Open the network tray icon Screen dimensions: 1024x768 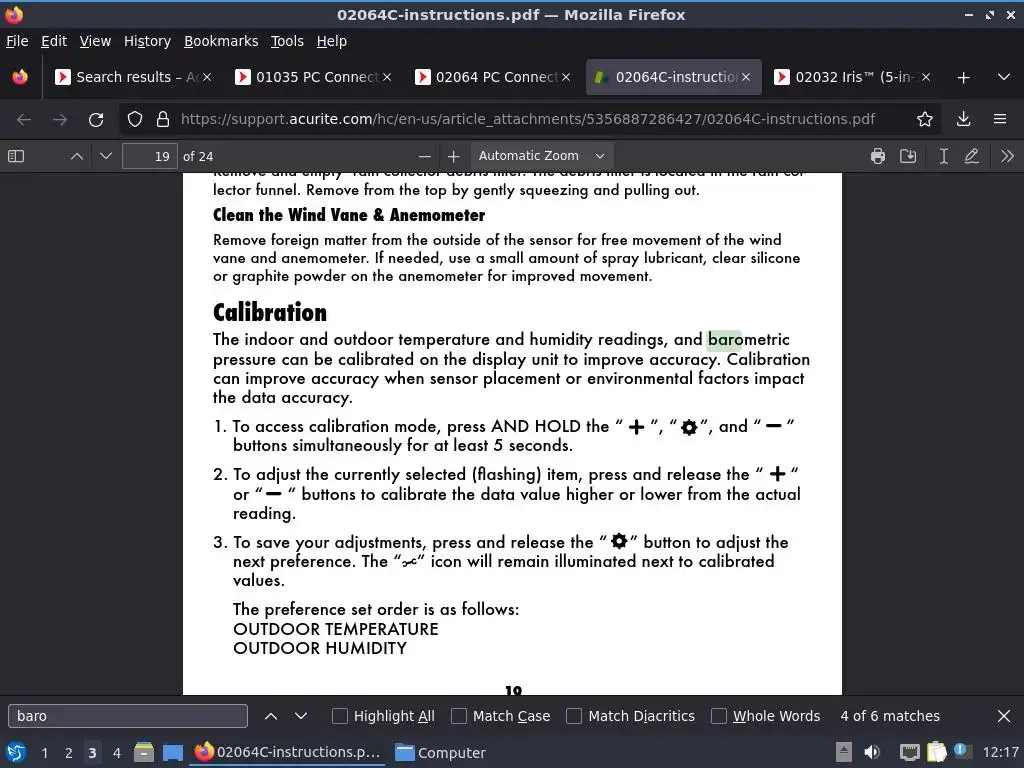pyautogui.click(x=909, y=753)
